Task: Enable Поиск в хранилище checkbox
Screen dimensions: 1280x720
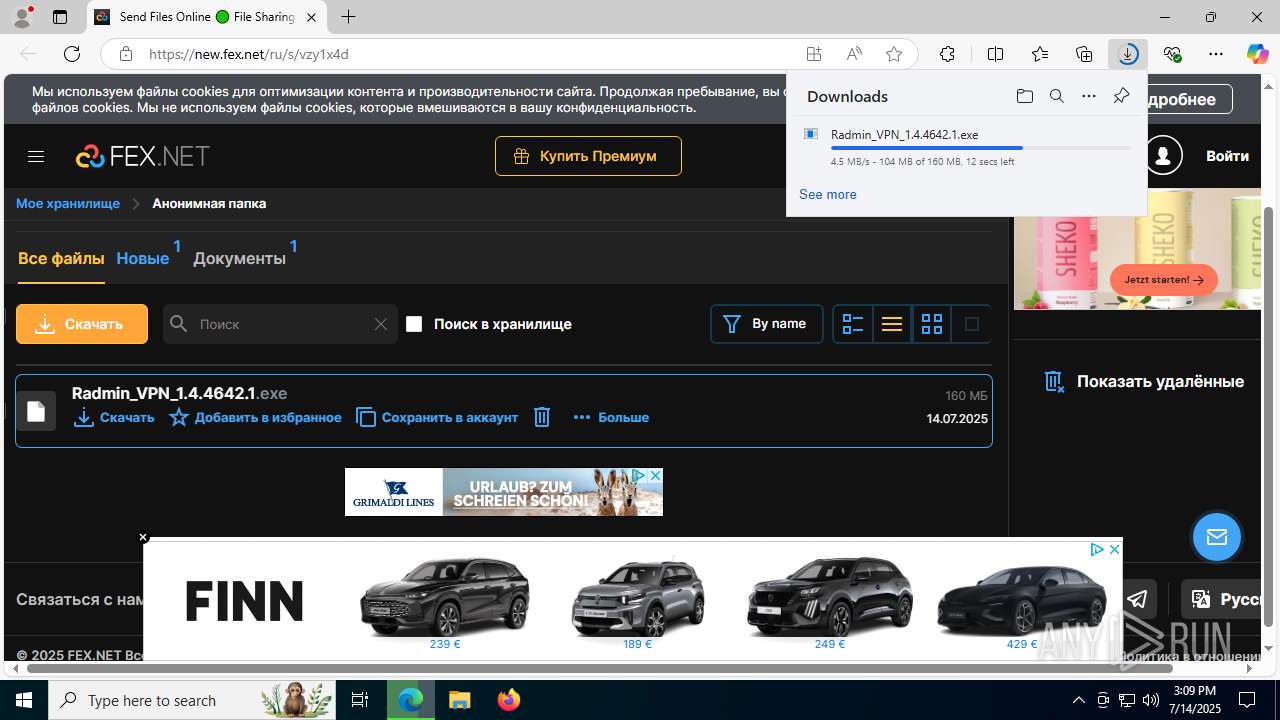Action: tap(414, 324)
